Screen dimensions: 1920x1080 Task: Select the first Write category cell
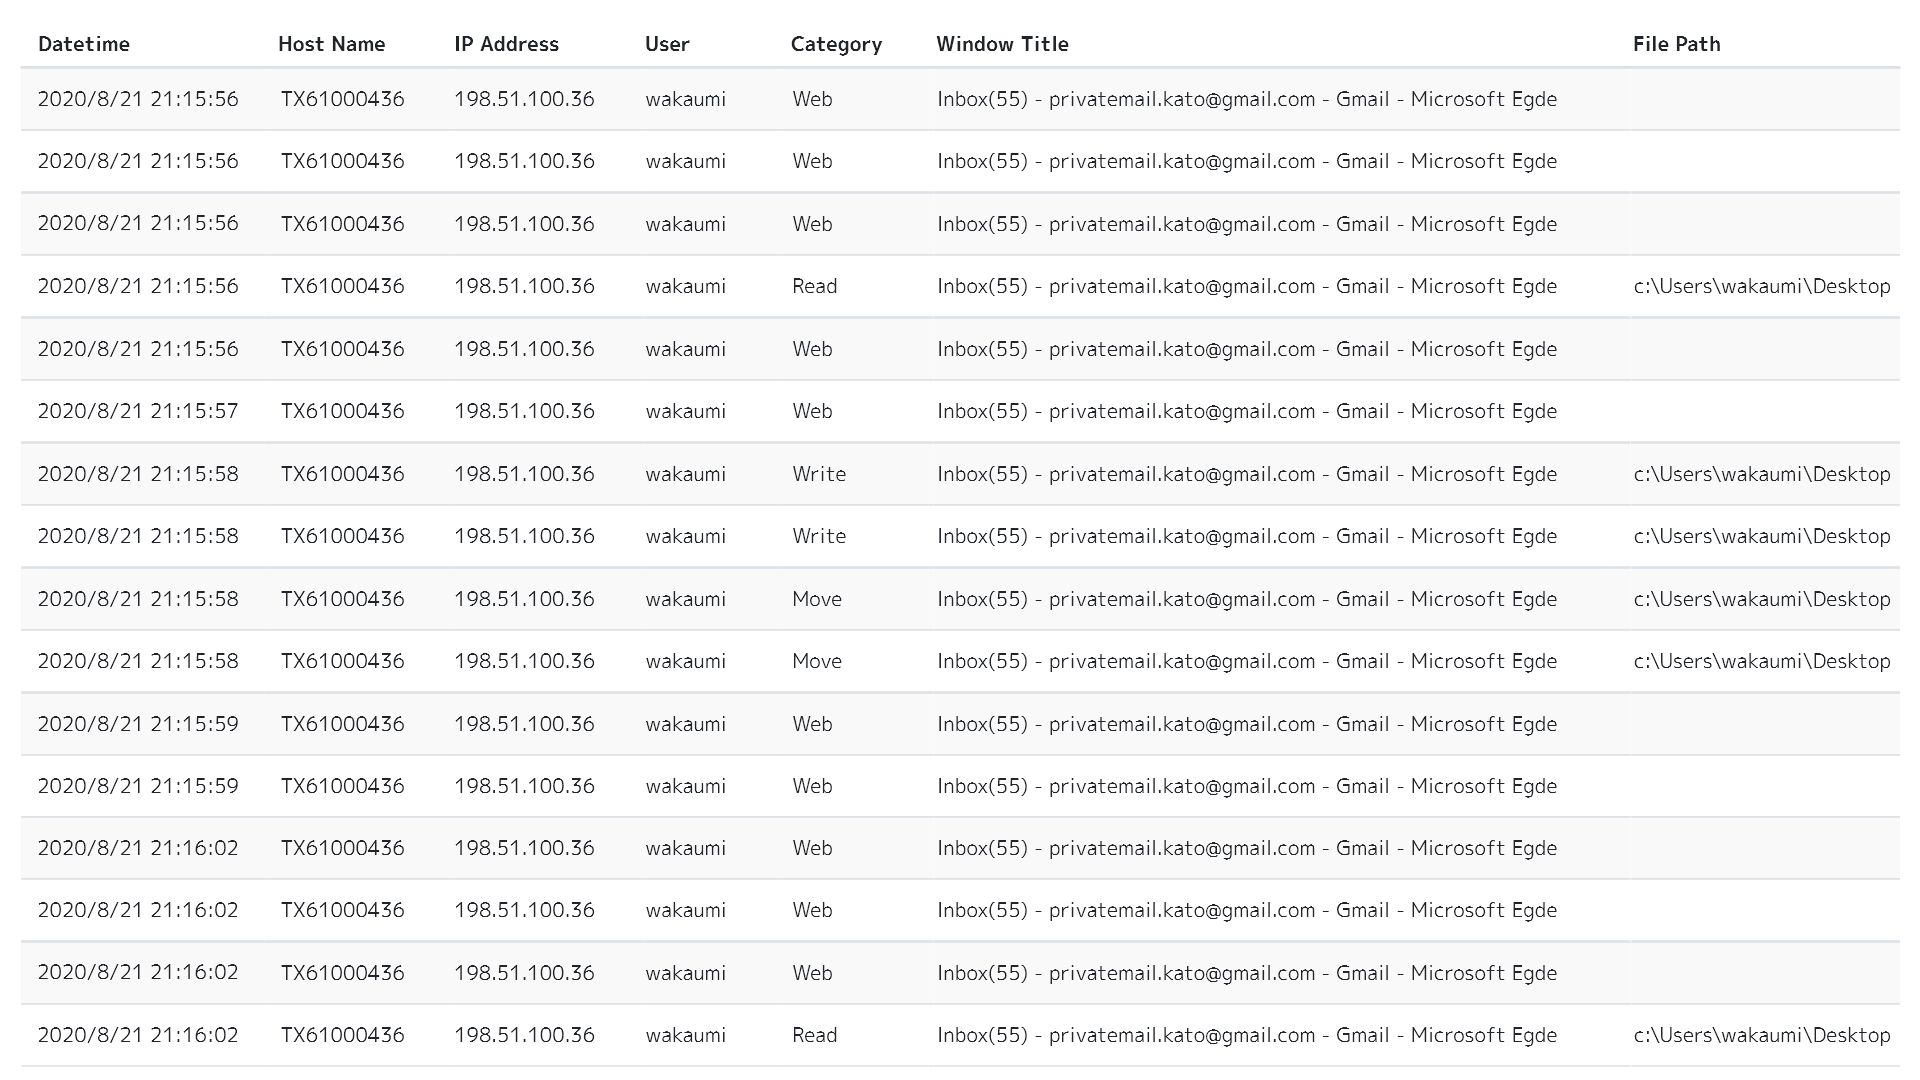pos(818,474)
